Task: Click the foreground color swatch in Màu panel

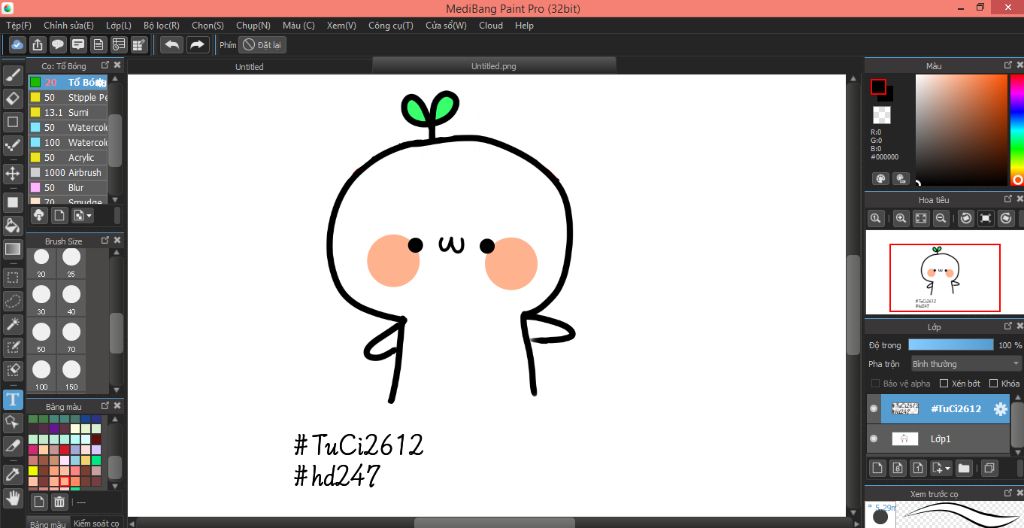Action: tap(878, 87)
